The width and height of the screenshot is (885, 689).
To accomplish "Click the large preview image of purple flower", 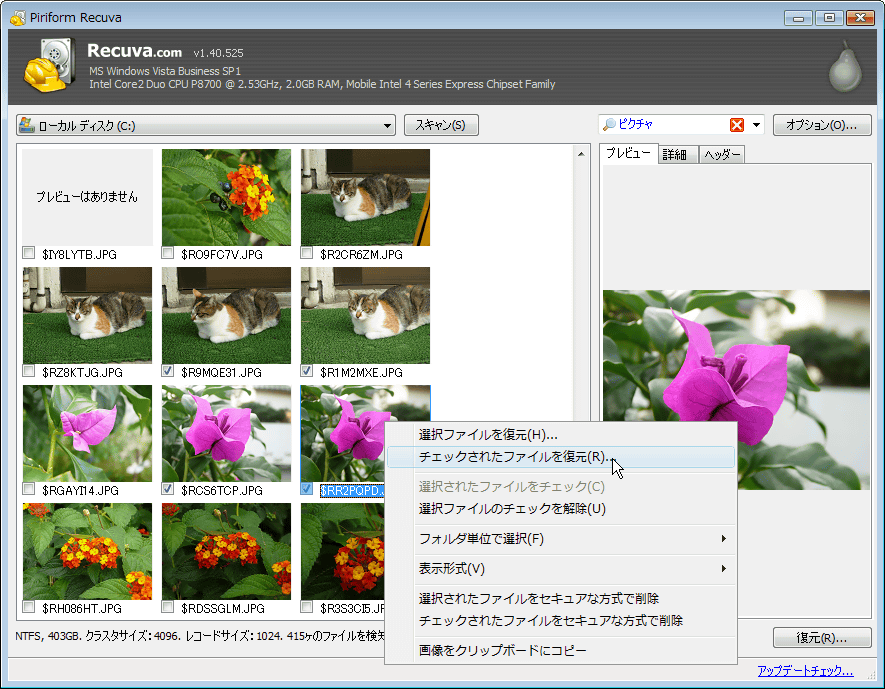I will 737,390.
